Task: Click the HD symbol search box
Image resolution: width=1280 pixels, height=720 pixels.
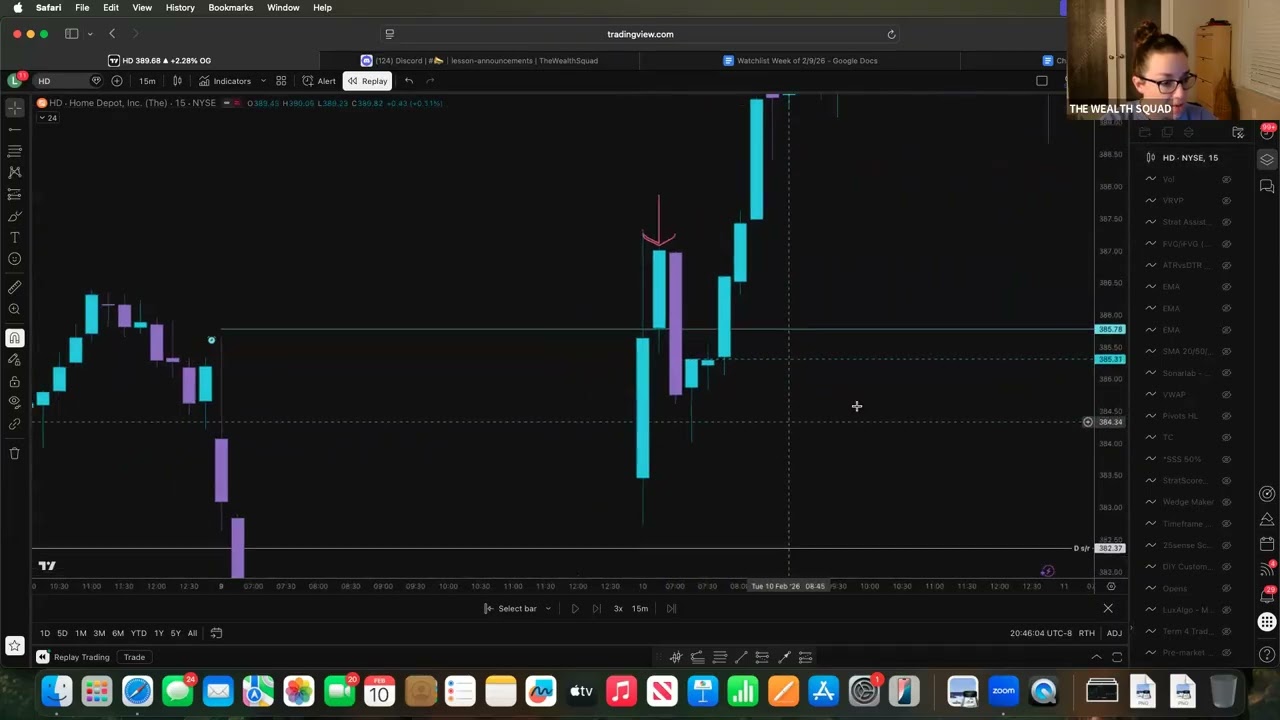Action: tap(61, 81)
